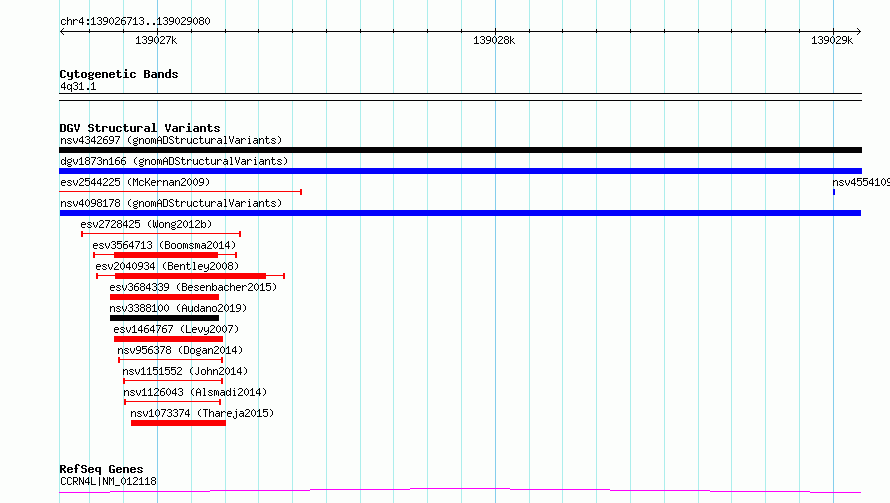Image resolution: width=890 pixels, height=503 pixels.
Task: Open the Cytogenetic Bands track heading
Action: (x=119, y=74)
